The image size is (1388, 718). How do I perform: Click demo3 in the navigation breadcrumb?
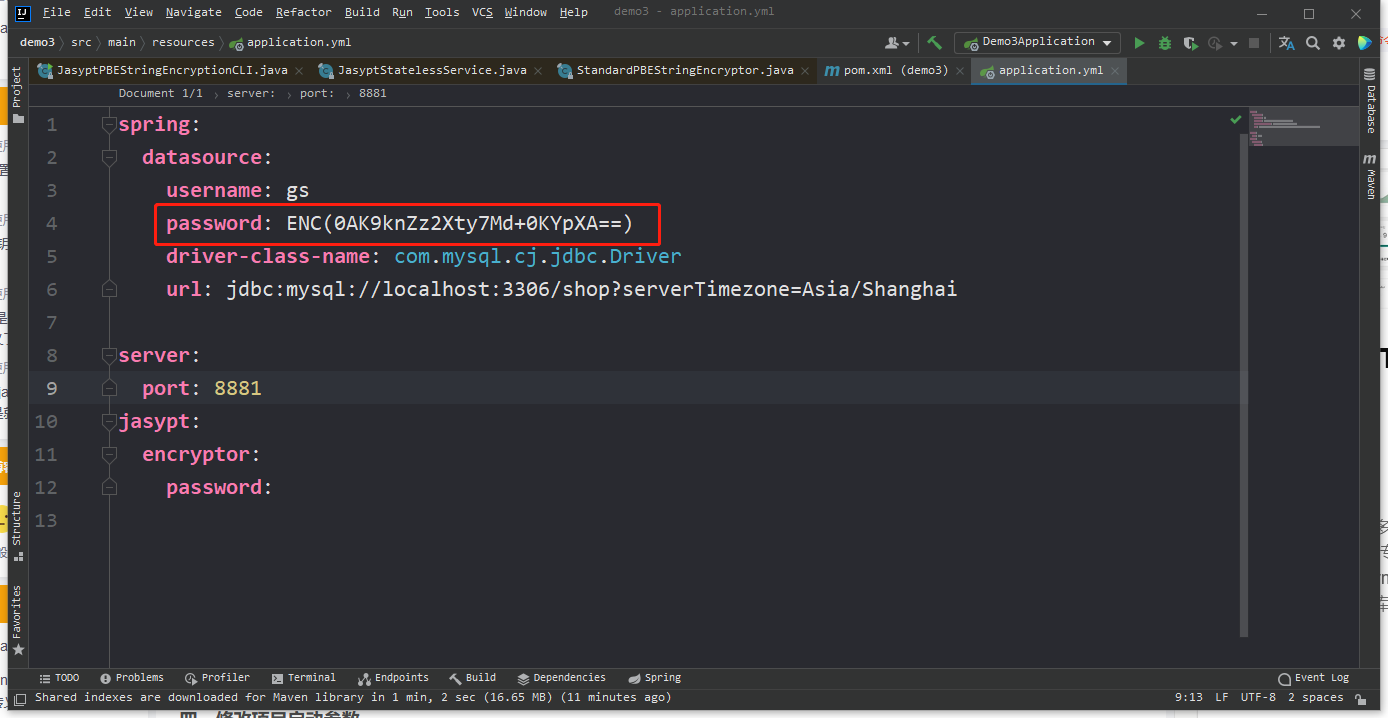pyautogui.click(x=37, y=43)
